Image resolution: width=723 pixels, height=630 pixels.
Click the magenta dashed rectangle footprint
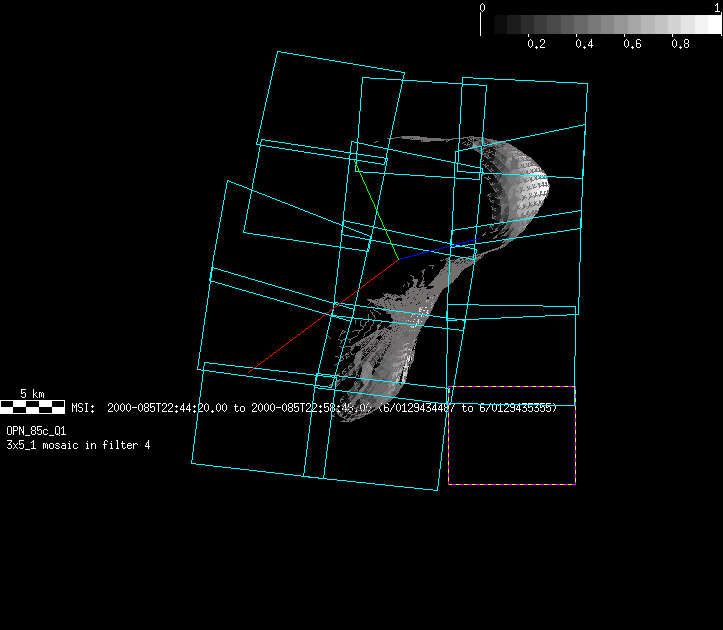point(511,435)
